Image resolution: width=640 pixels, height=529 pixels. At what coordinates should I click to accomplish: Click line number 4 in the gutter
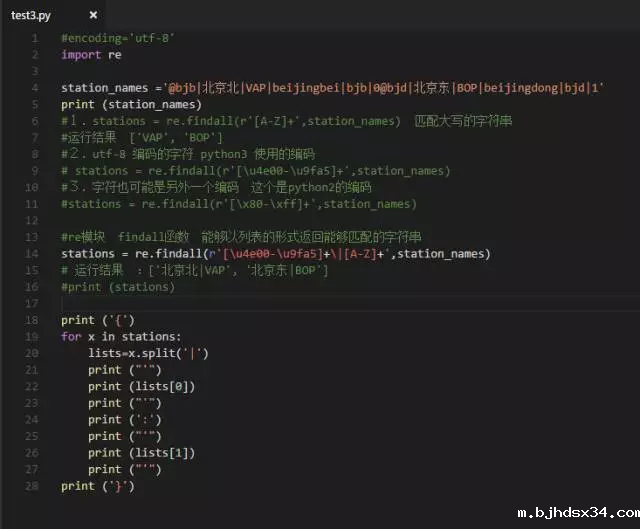[x=35, y=88]
